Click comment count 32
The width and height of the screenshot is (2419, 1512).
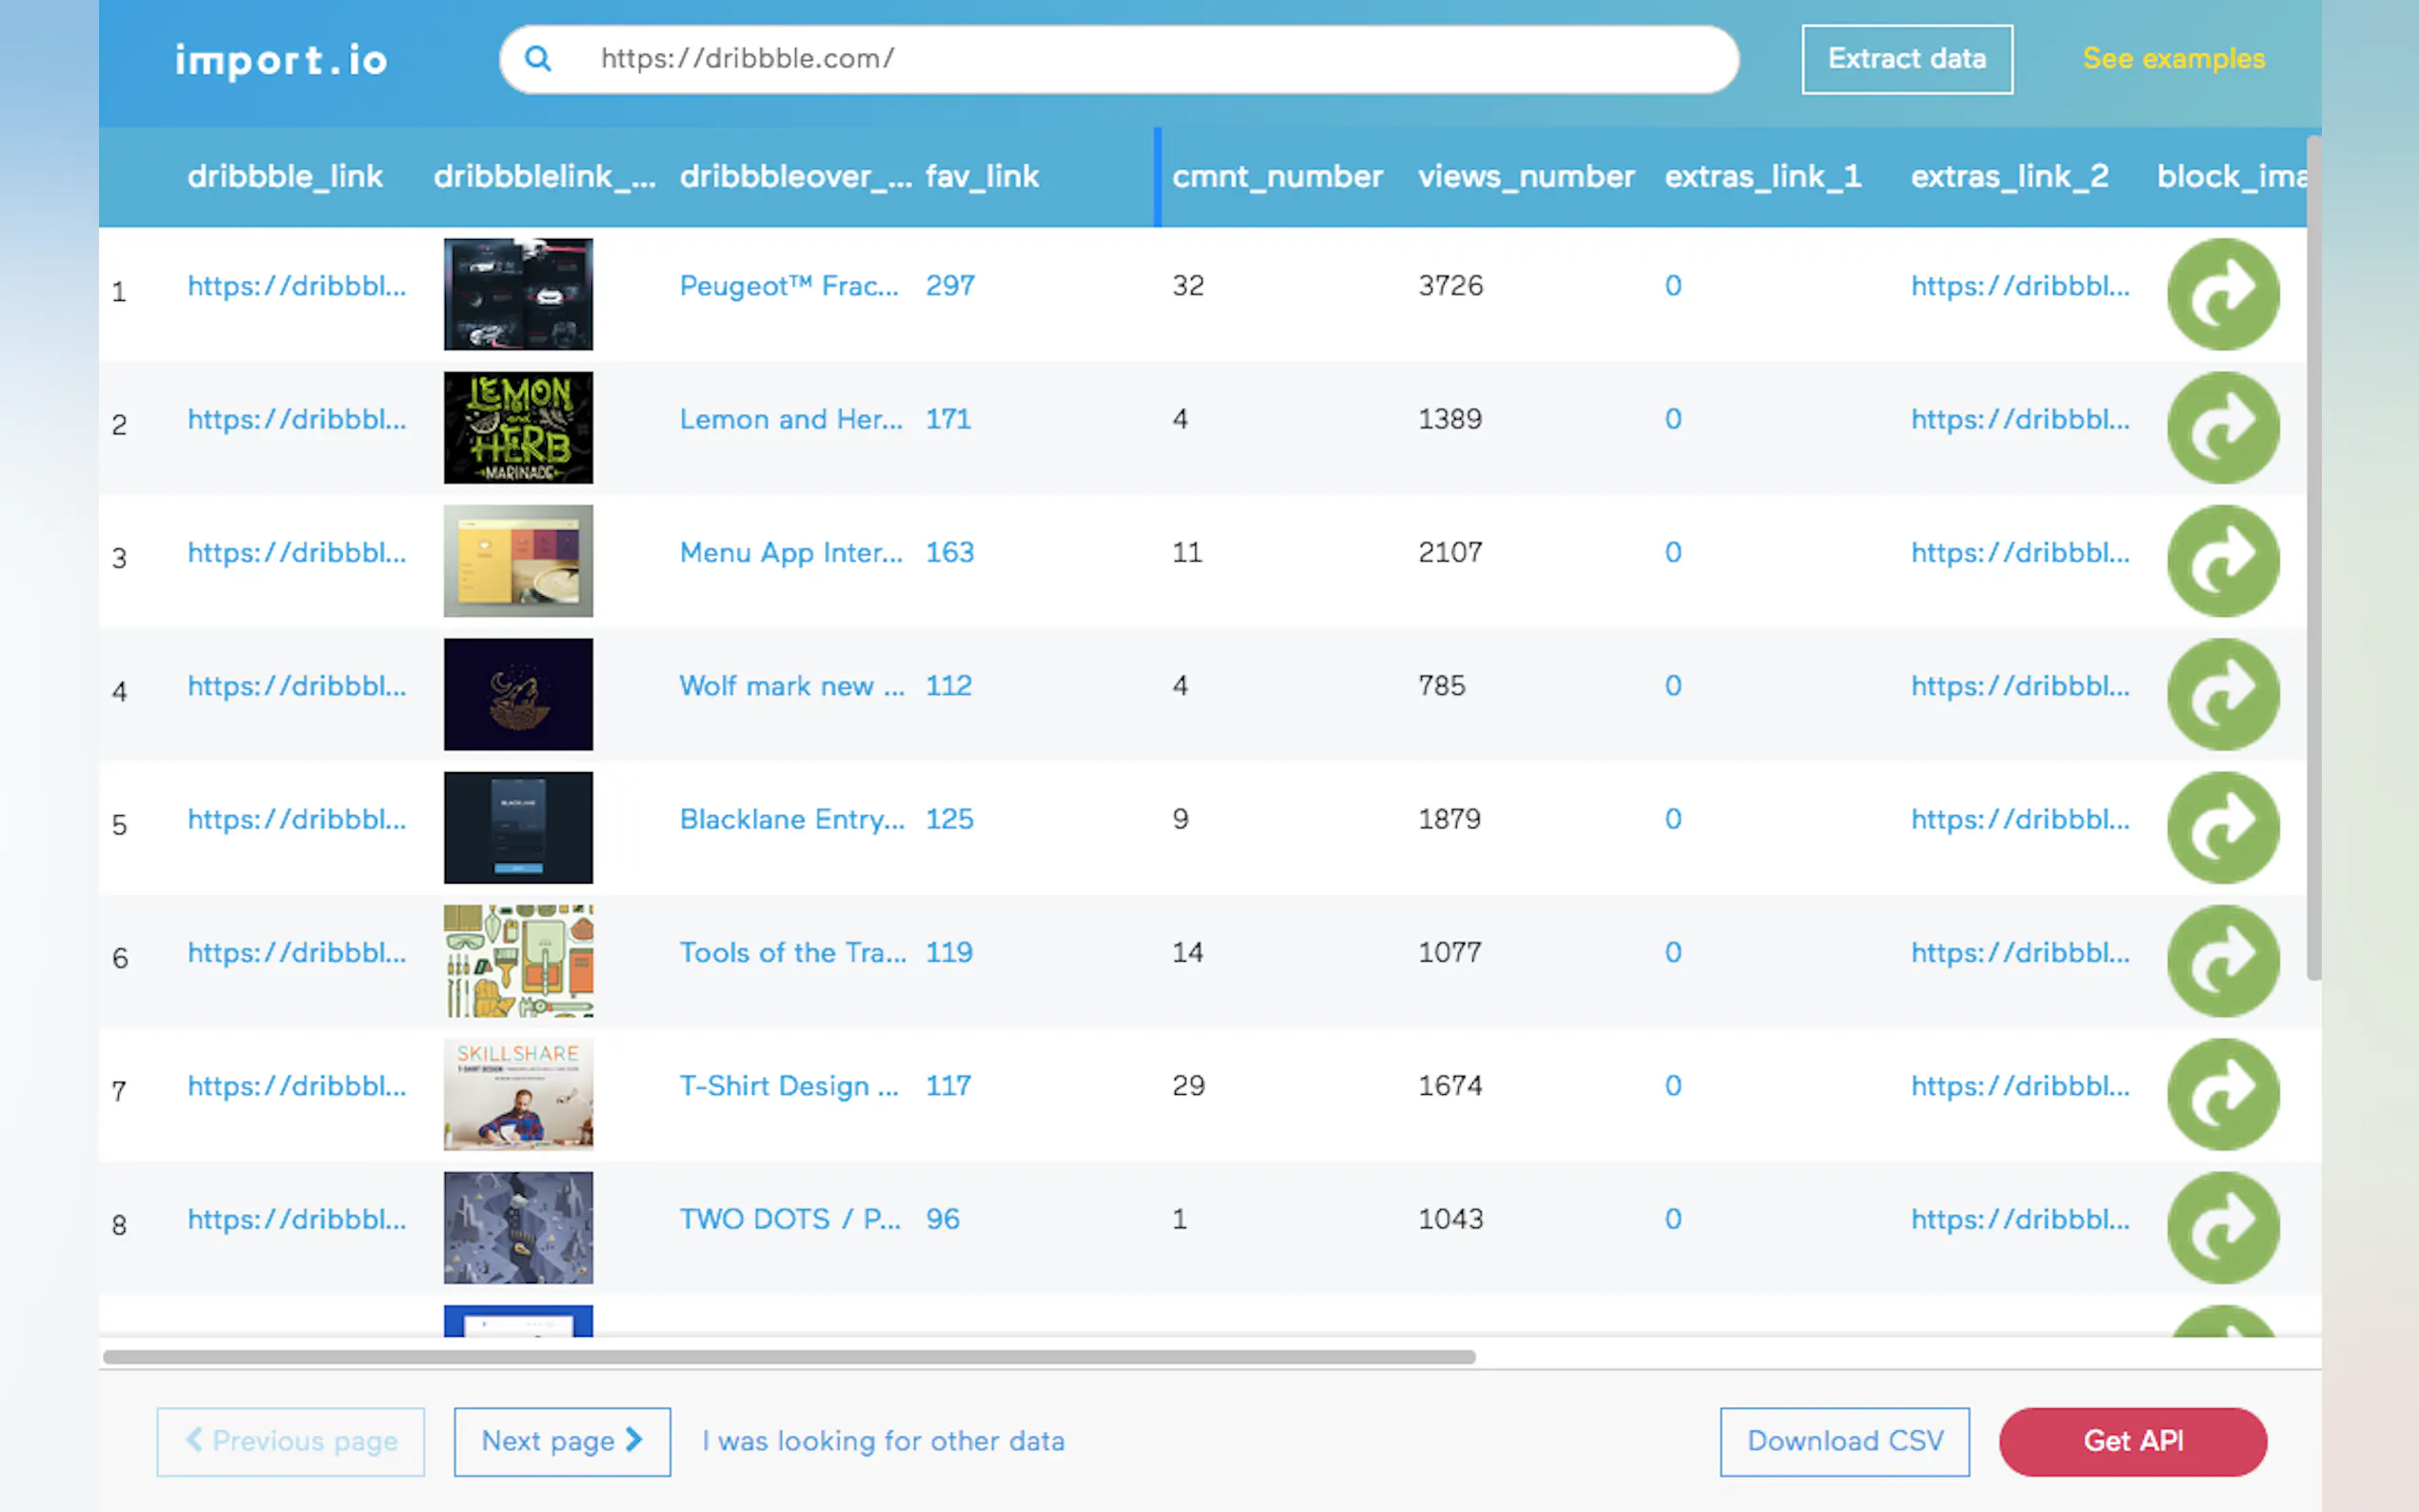1188,286
